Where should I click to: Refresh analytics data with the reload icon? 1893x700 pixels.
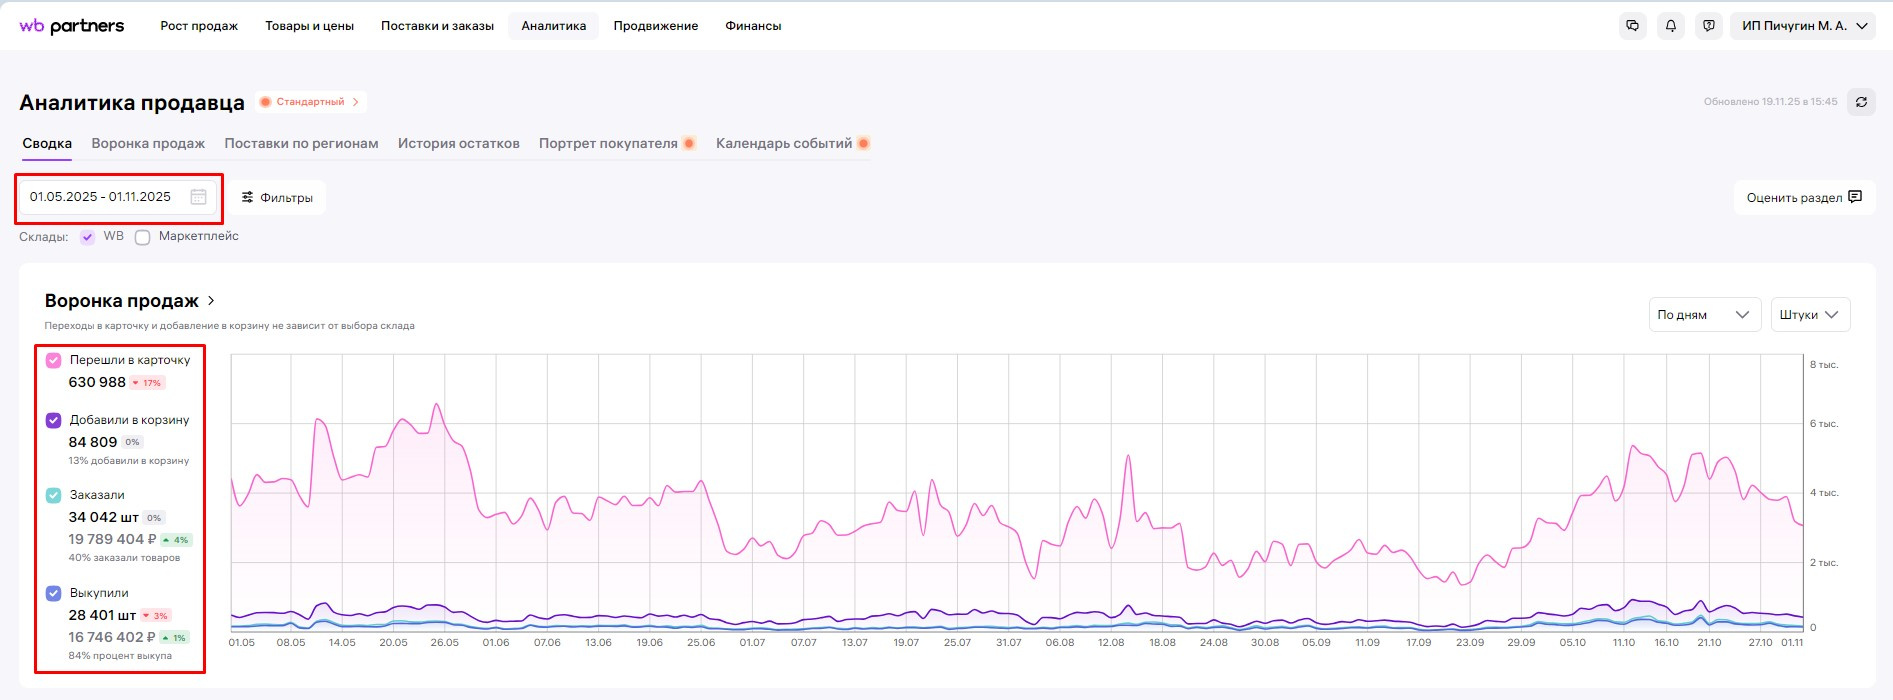point(1861,102)
